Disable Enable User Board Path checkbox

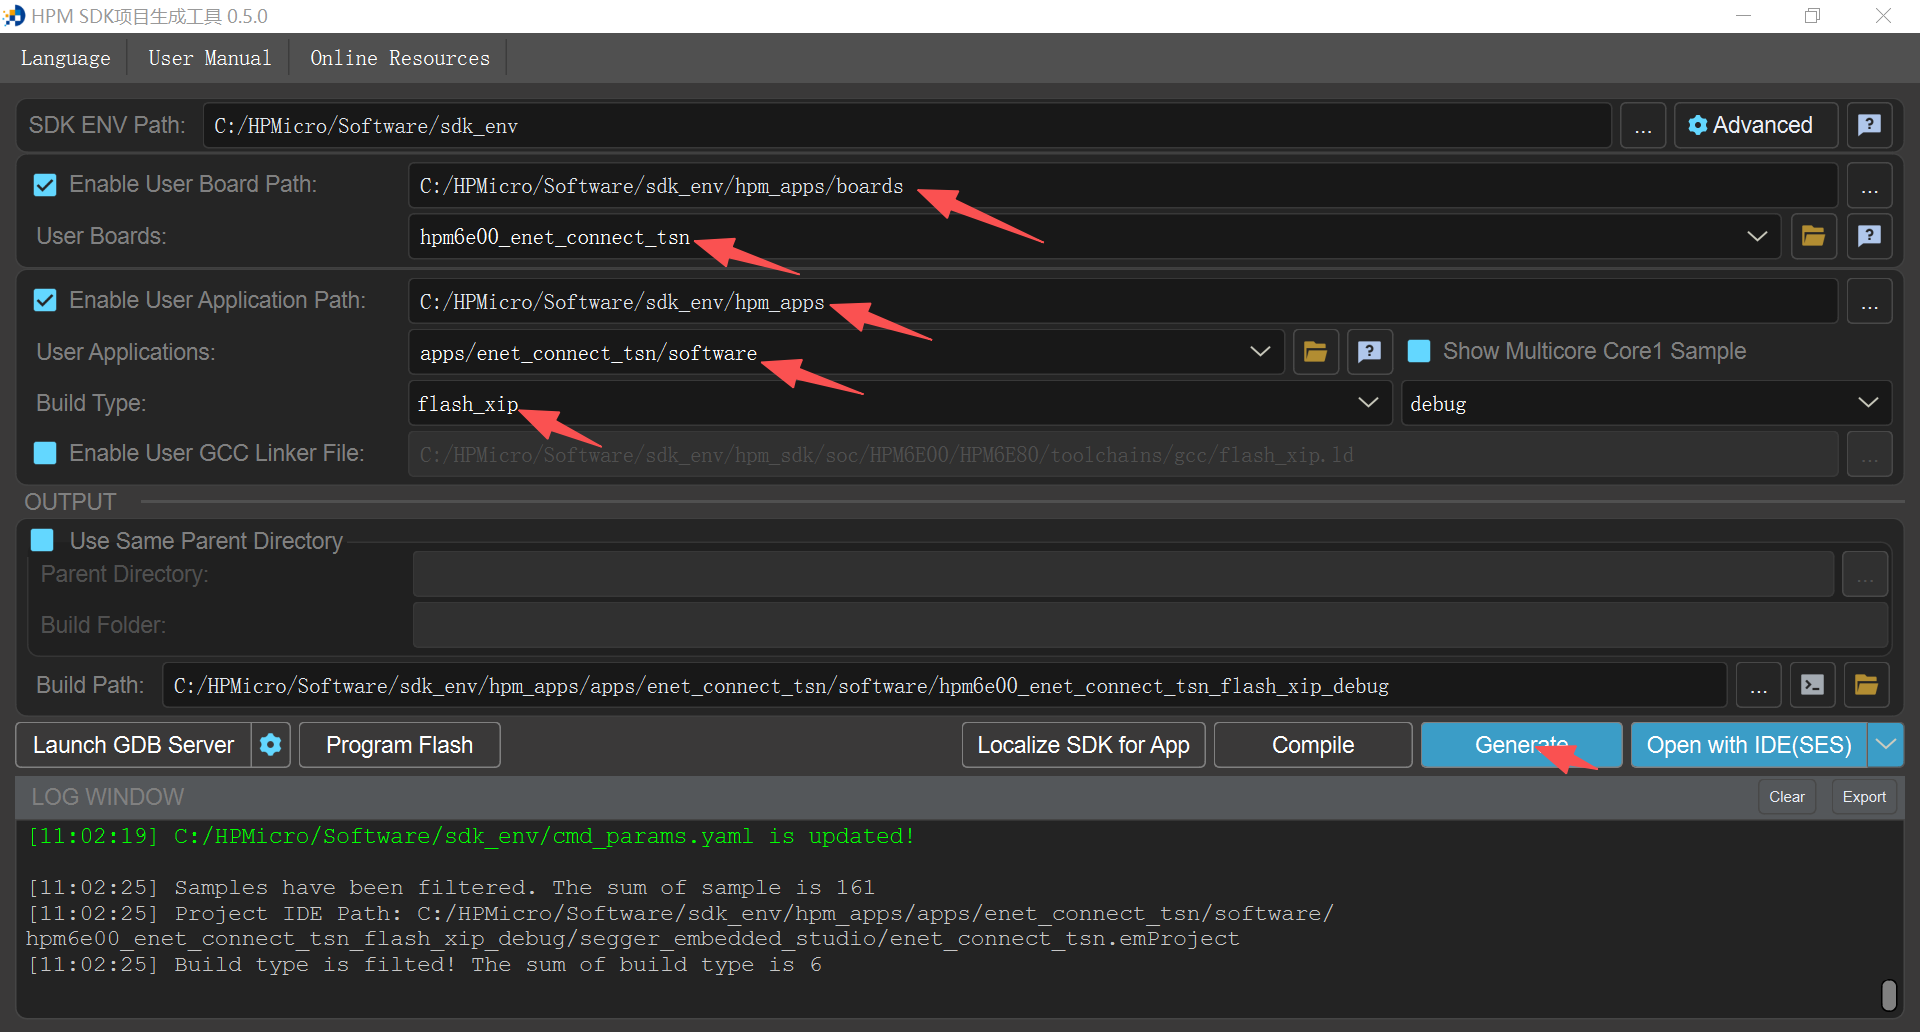coord(45,185)
